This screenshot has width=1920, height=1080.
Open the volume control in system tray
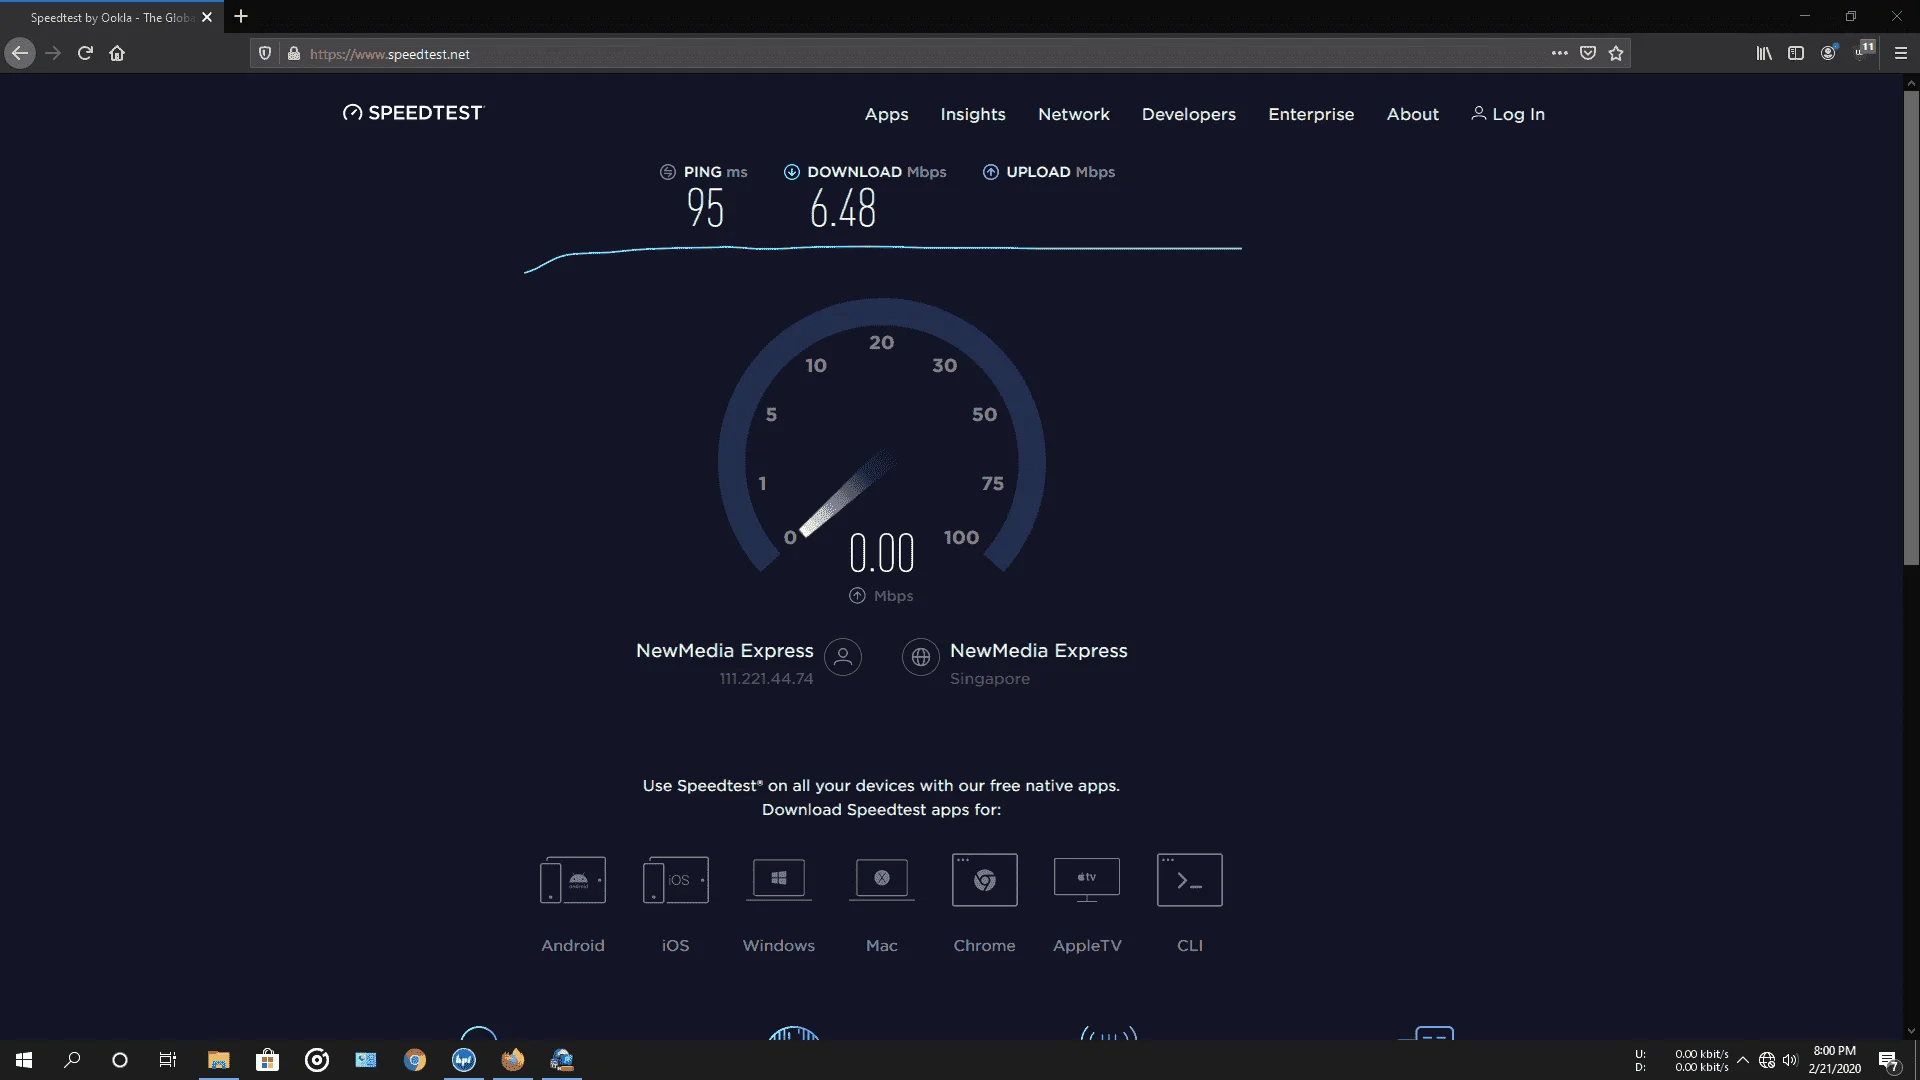(1790, 1060)
